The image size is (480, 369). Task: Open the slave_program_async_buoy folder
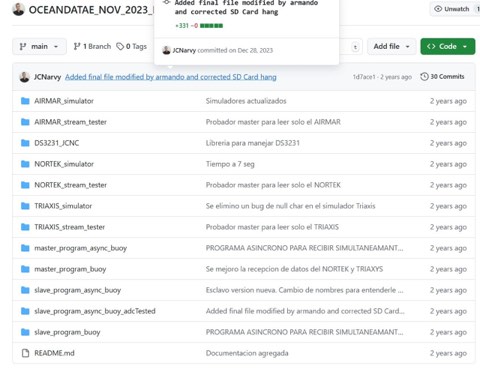[77, 290]
